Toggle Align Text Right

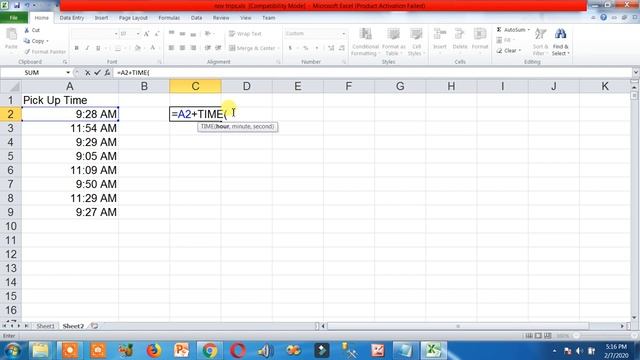(x=193, y=48)
